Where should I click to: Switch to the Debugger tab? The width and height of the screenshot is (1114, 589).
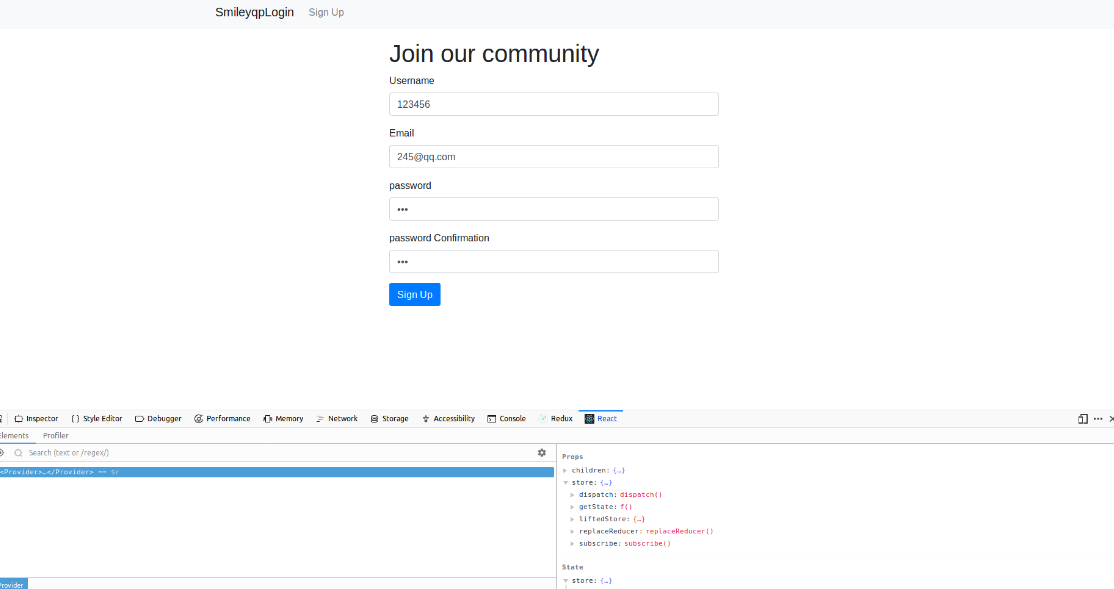pyautogui.click(x=158, y=418)
